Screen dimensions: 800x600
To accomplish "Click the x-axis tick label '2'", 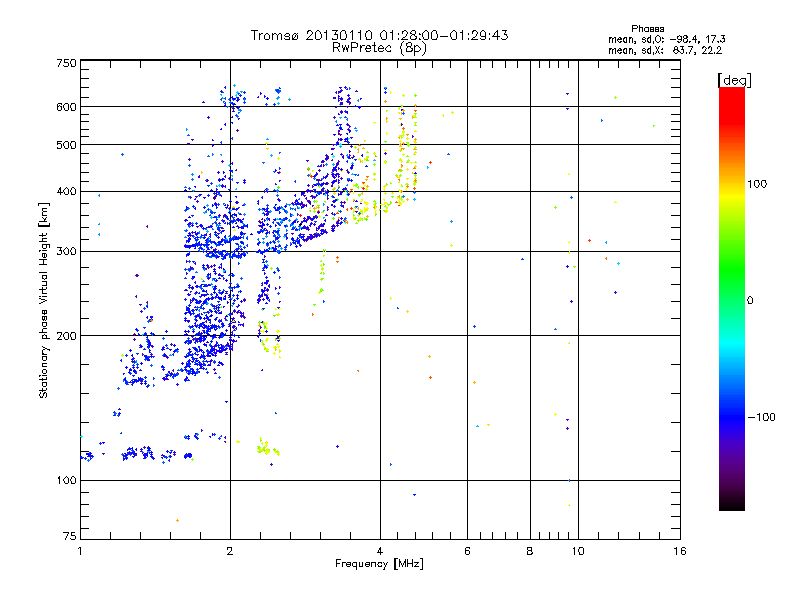I will [x=230, y=551].
